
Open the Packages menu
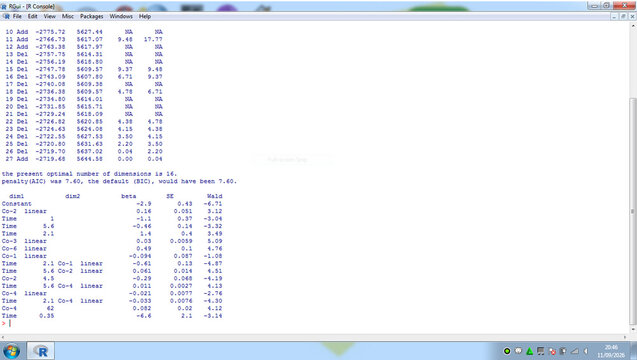point(91,16)
